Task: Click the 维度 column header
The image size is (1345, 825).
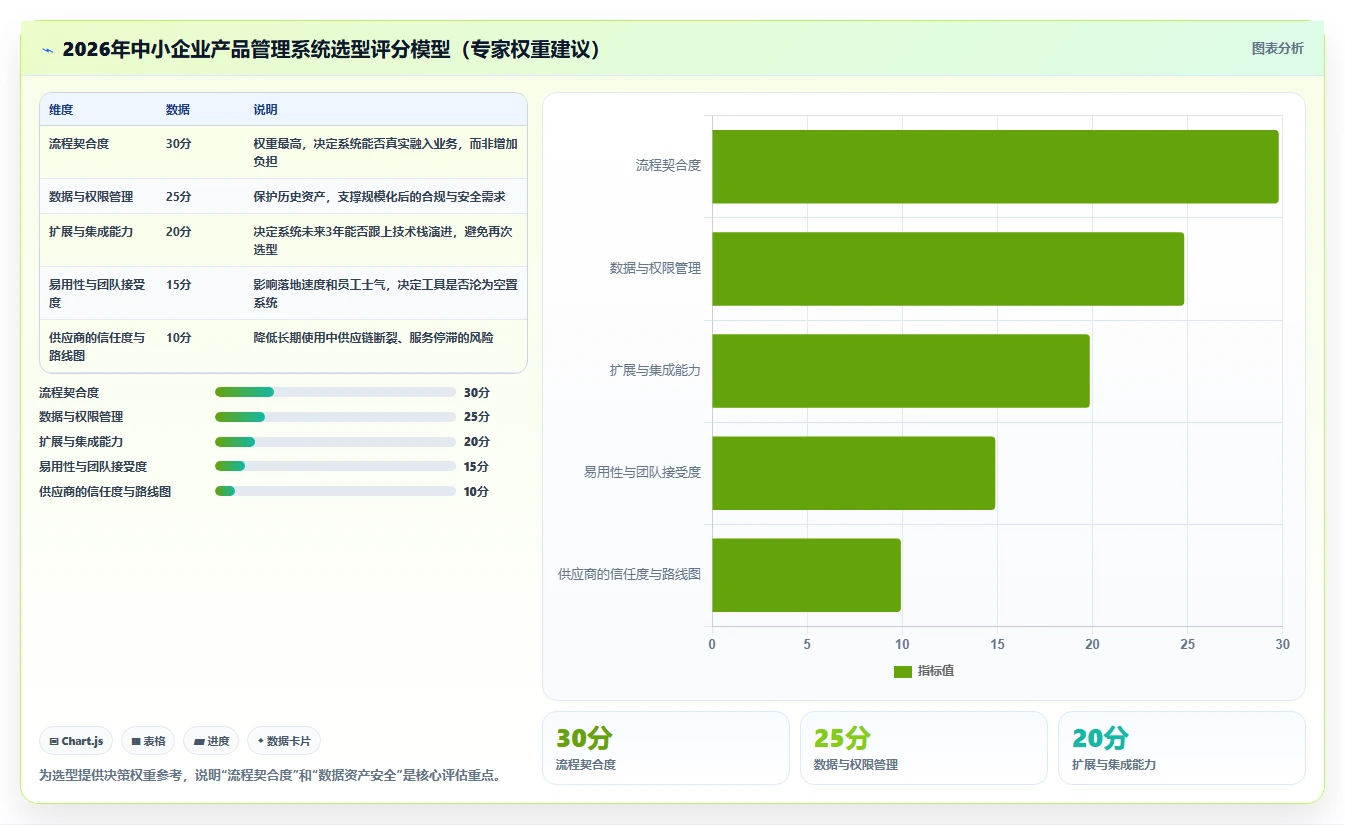Action: [61, 110]
